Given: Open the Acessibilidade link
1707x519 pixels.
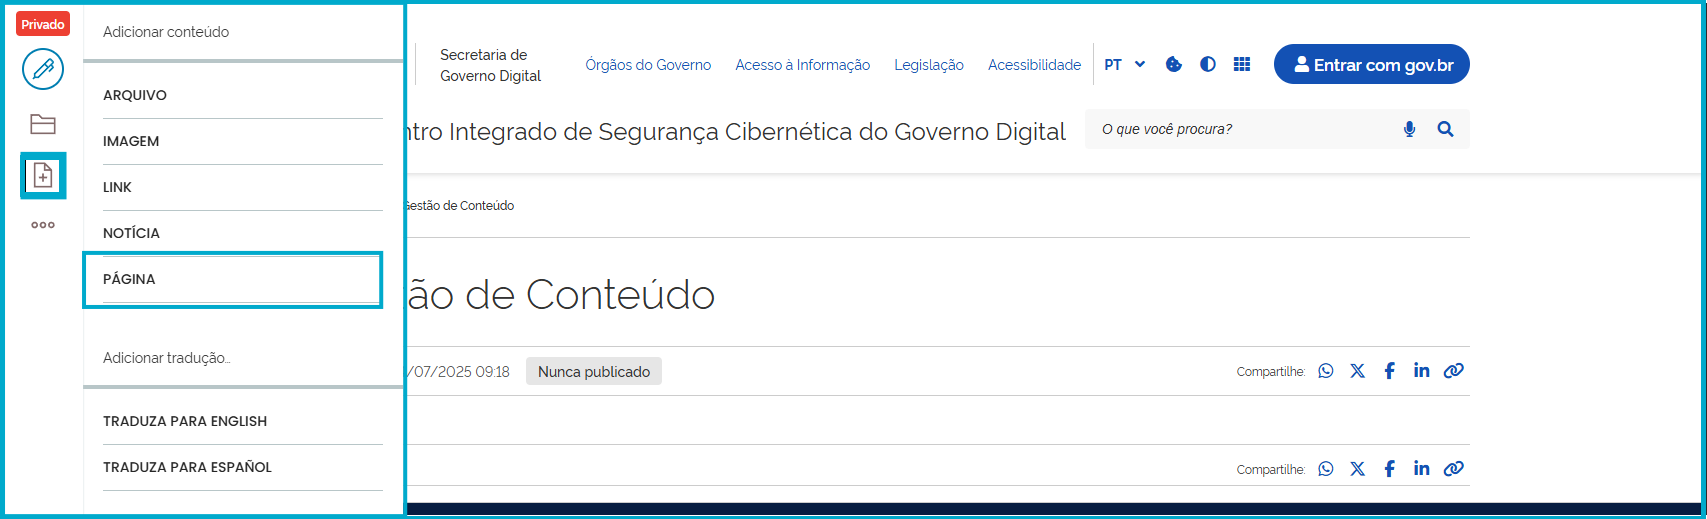Looking at the screenshot, I should pyautogui.click(x=1034, y=65).
